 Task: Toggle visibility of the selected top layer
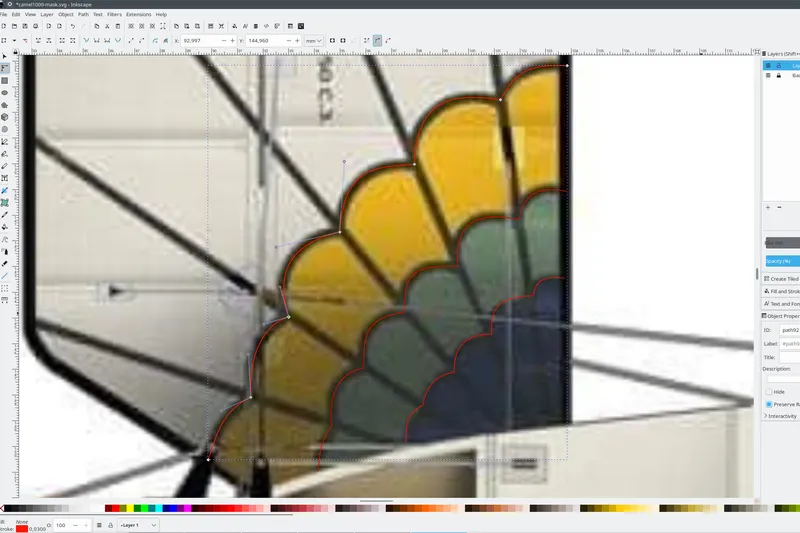[x=768, y=65]
